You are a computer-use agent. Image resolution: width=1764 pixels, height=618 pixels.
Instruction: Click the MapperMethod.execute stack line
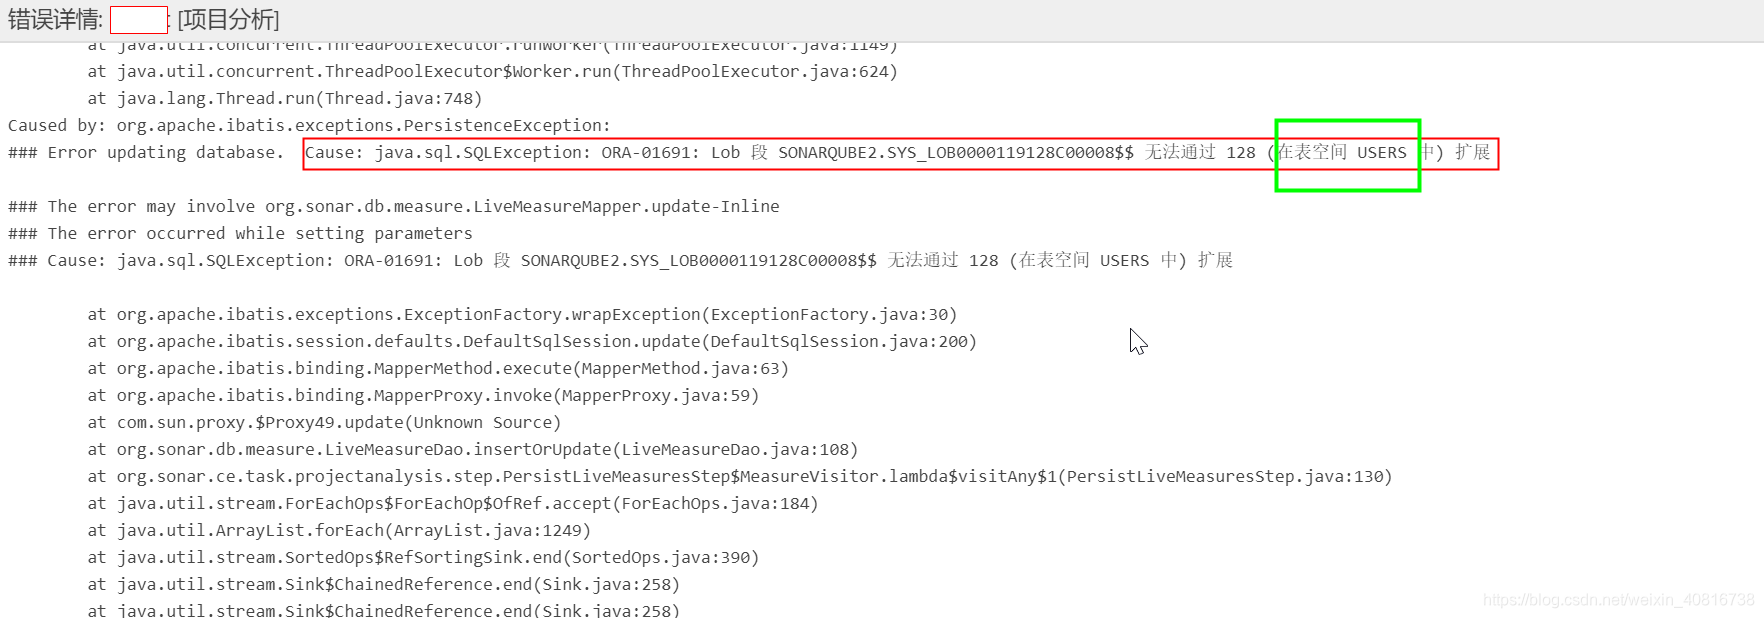(x=438, y=369)
